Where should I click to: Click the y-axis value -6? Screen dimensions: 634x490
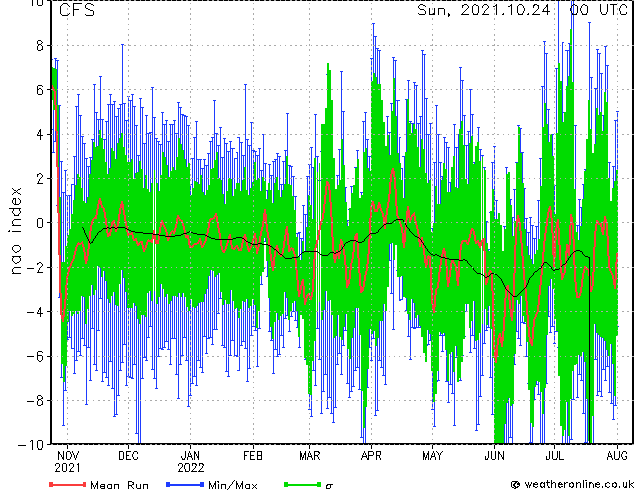(35, 356)
